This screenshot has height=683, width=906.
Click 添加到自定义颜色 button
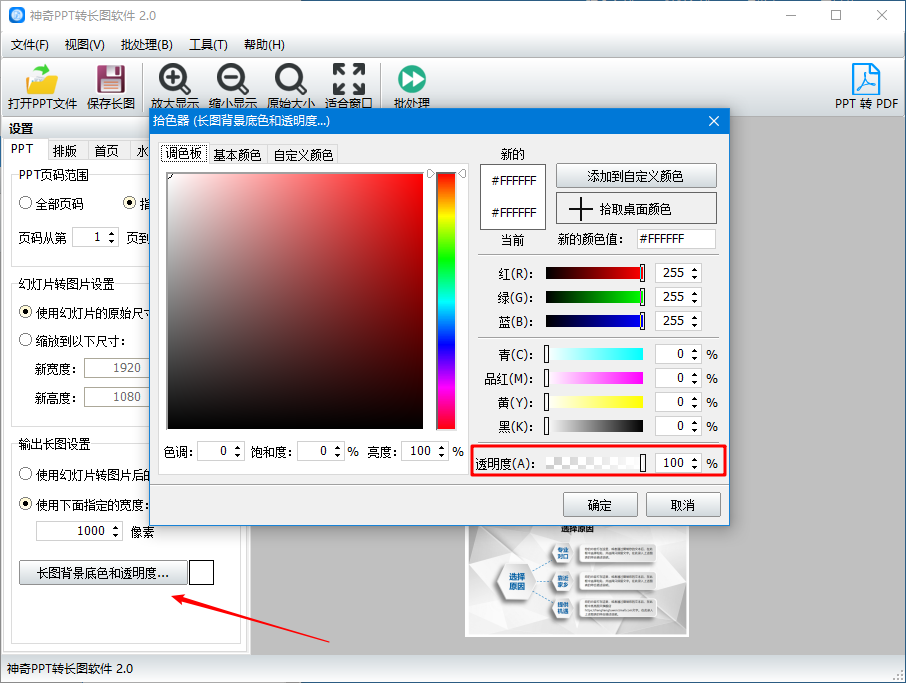[x=636, y=176]
